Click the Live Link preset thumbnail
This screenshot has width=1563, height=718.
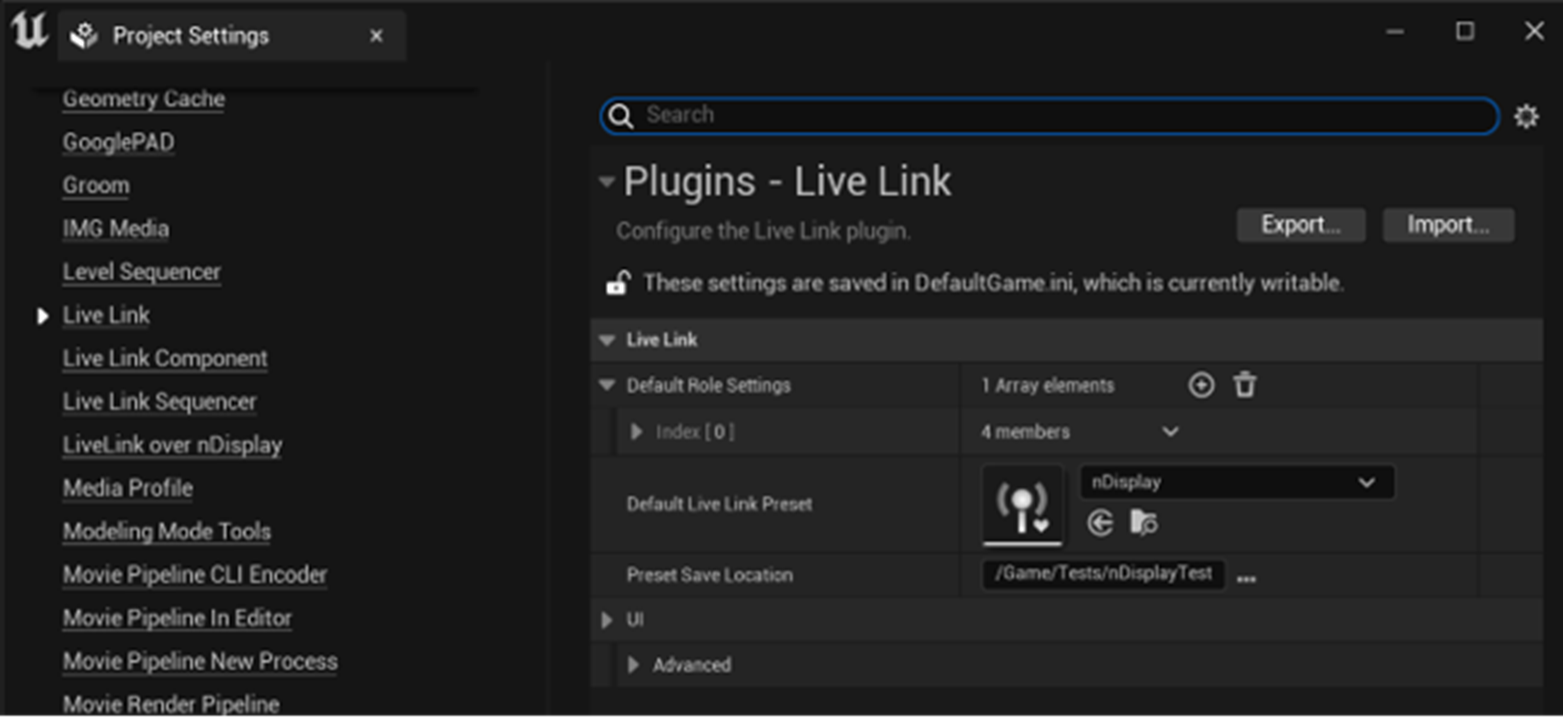1023,505
